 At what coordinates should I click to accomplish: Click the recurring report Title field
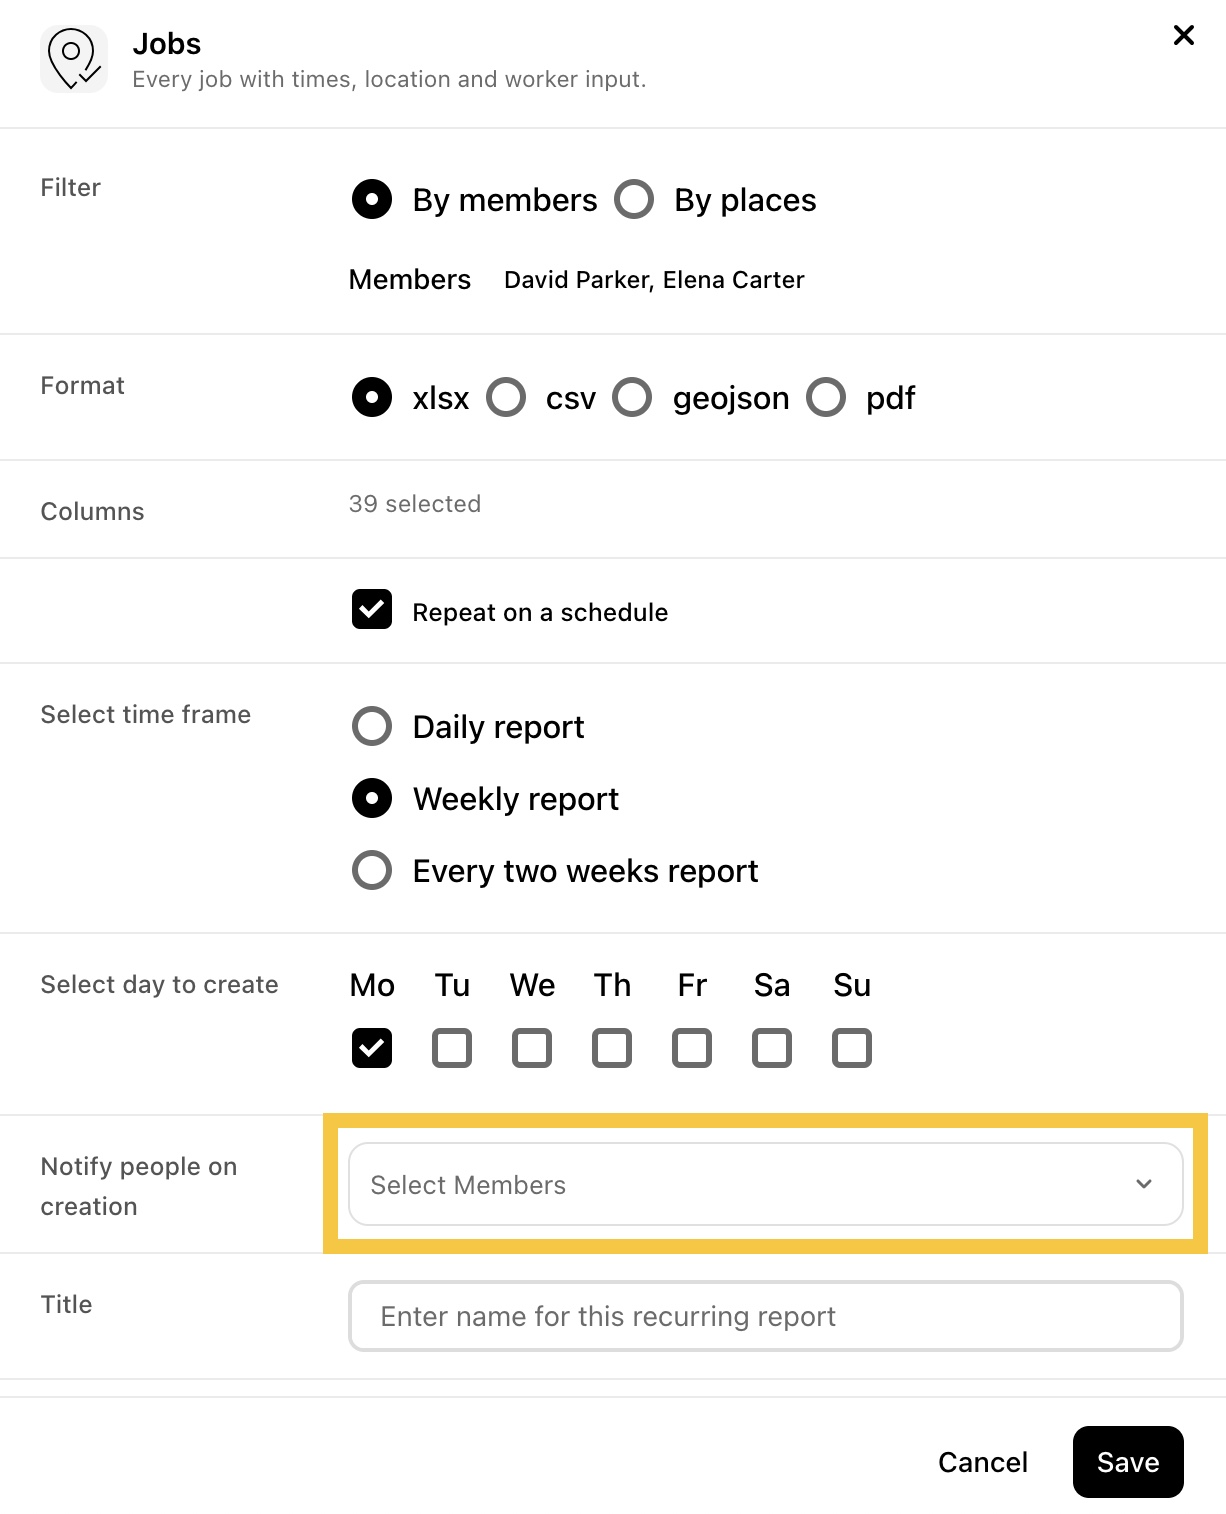tap(766, 1316)
